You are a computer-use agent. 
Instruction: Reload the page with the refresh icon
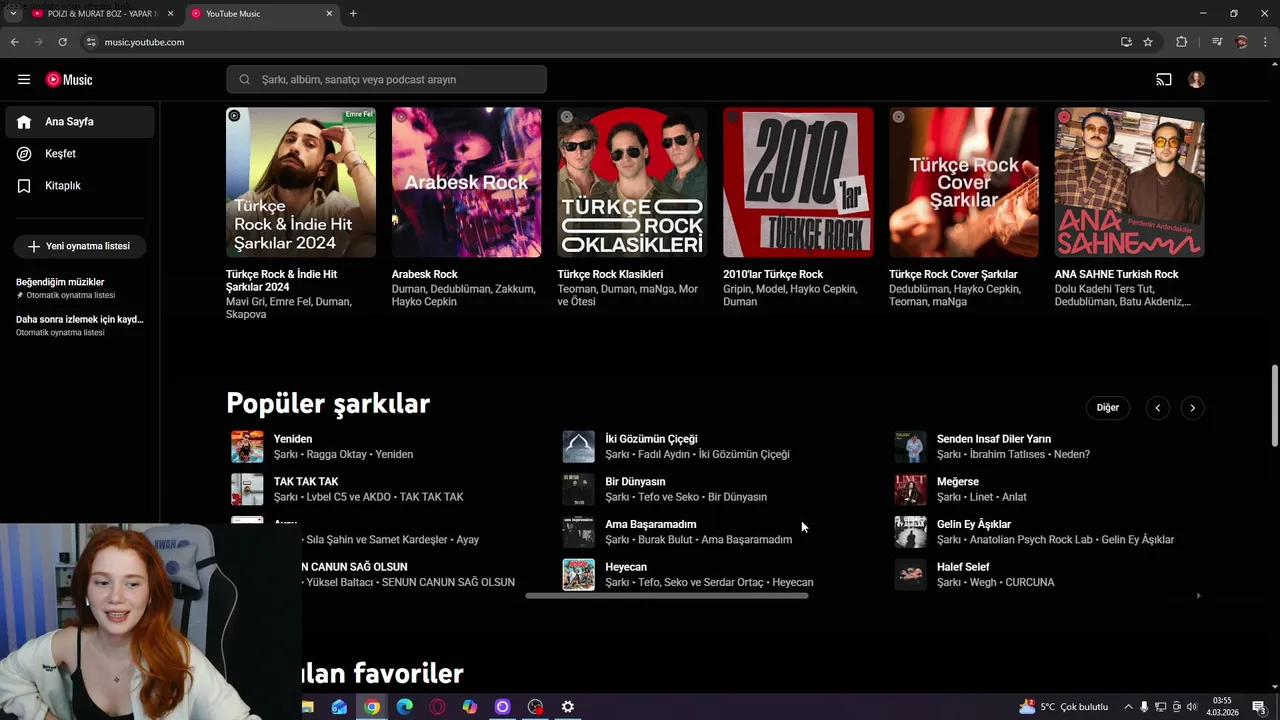(x=62, y=42)
